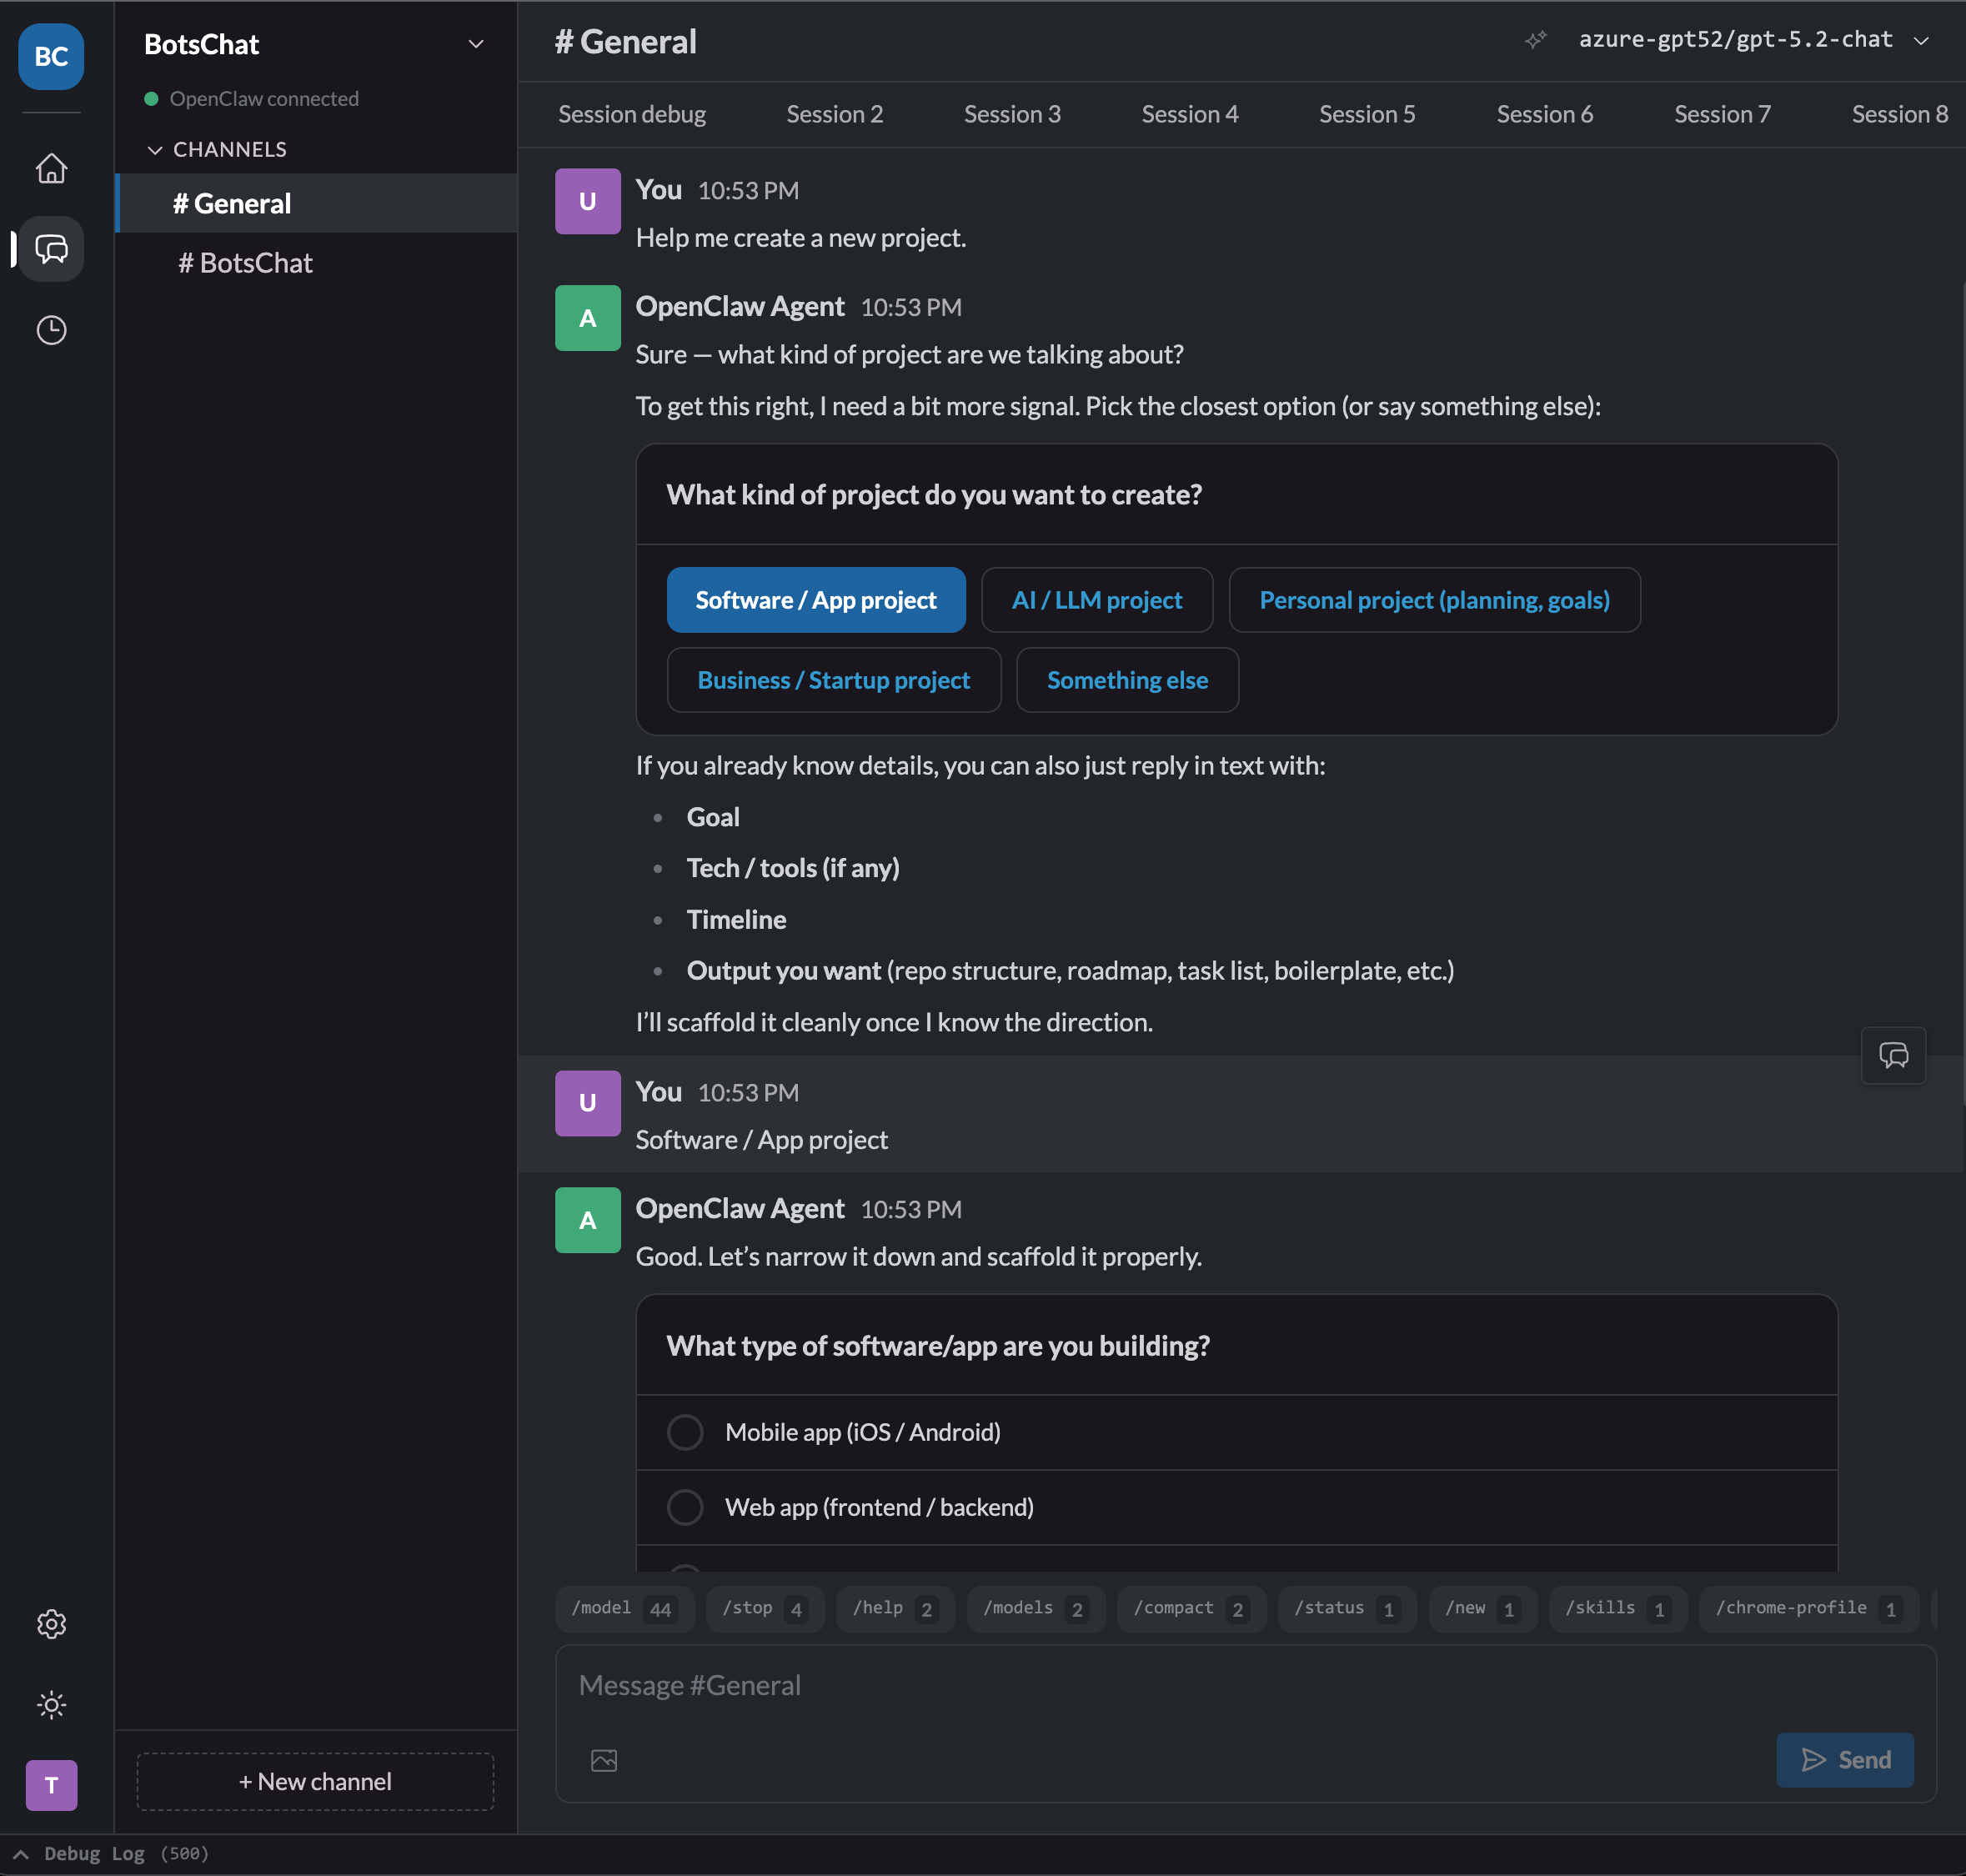Choose the AI / LLM project option

click(1097, 600)
